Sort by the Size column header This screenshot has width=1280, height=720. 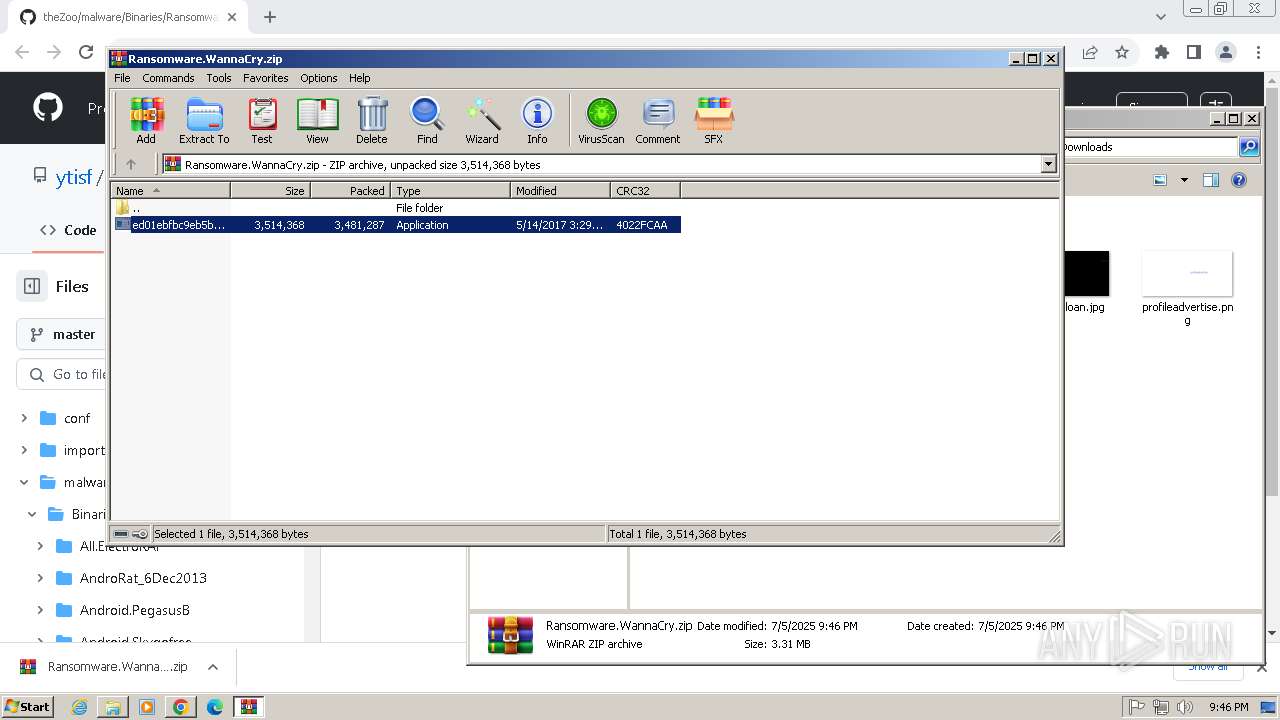click(271, 190)
